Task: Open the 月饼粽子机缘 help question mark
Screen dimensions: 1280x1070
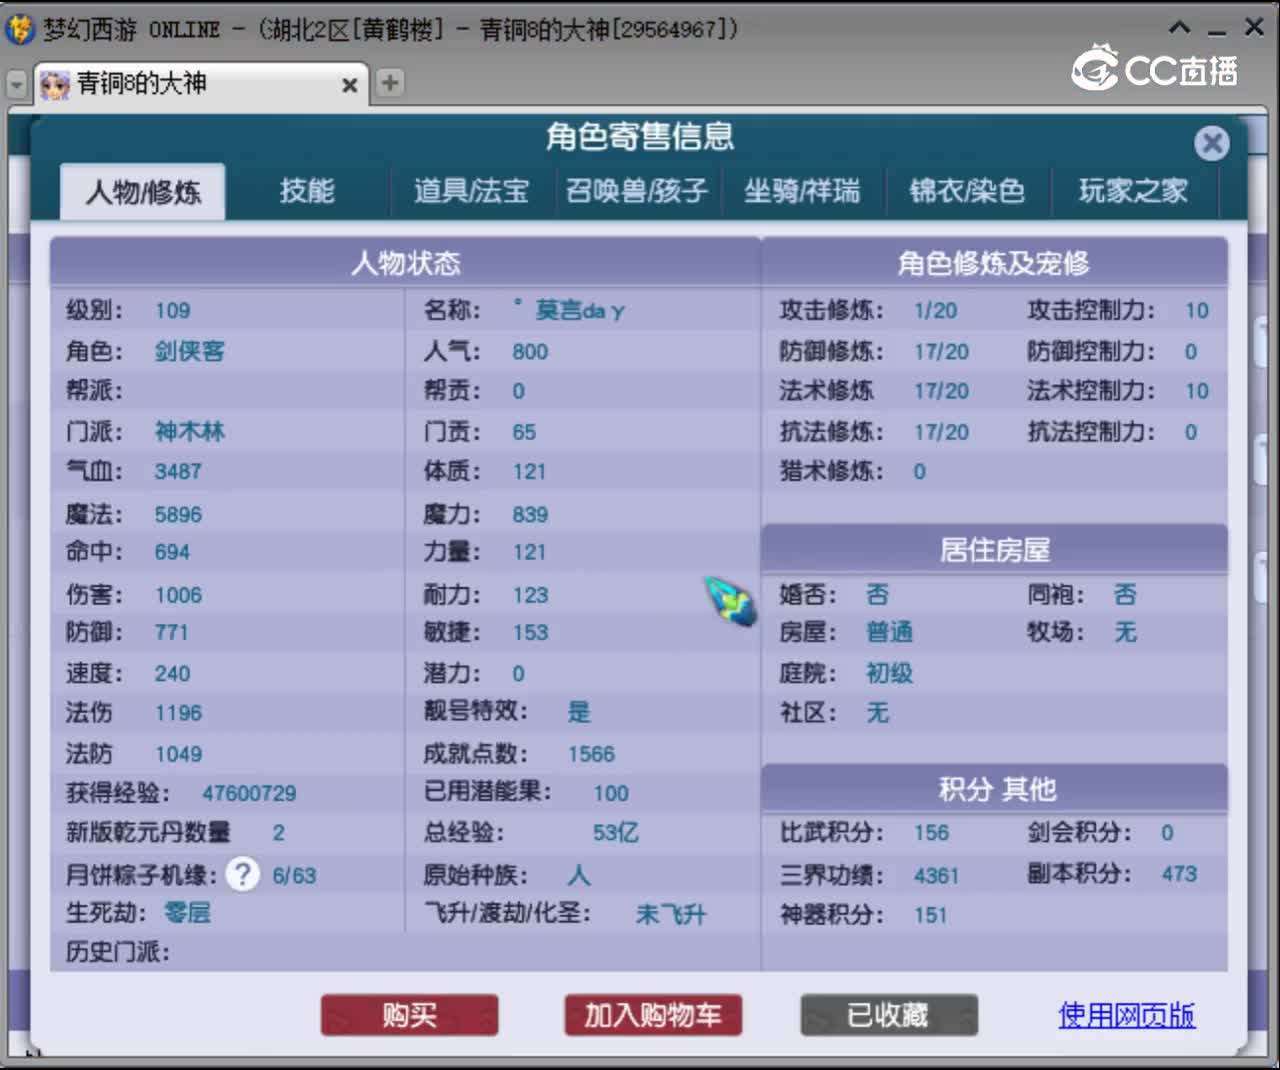Action: [x=242, y=874]
